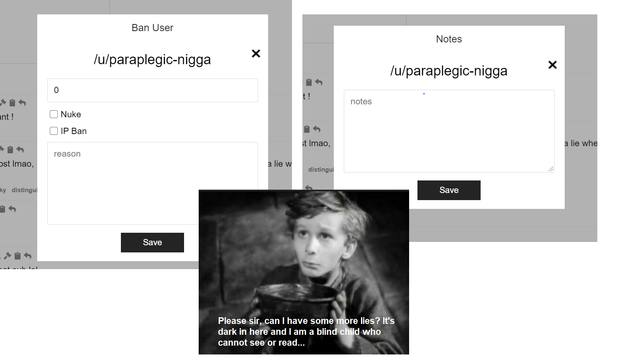Click 'distingui' link behind Notes dialog
The height and width of the screenshot is (363, 640).
pos(321,169)
